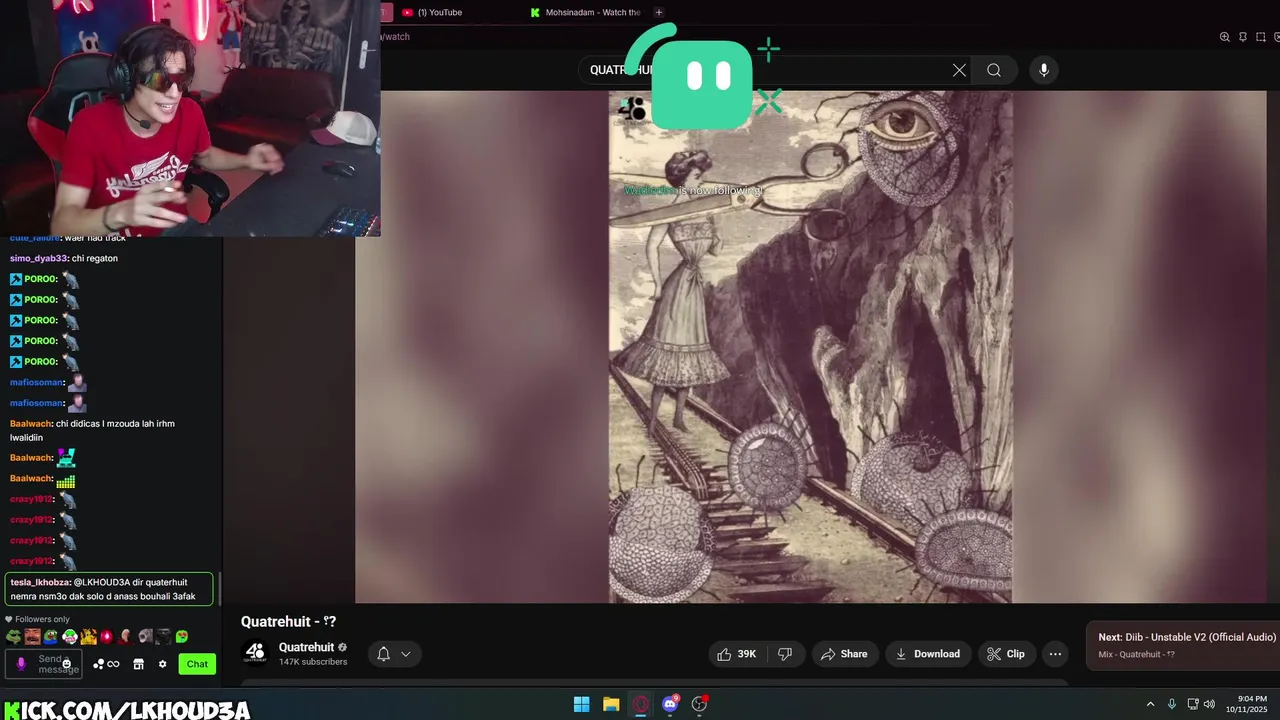
Task: Insert the fire flames emote
Action: [88, 636]
